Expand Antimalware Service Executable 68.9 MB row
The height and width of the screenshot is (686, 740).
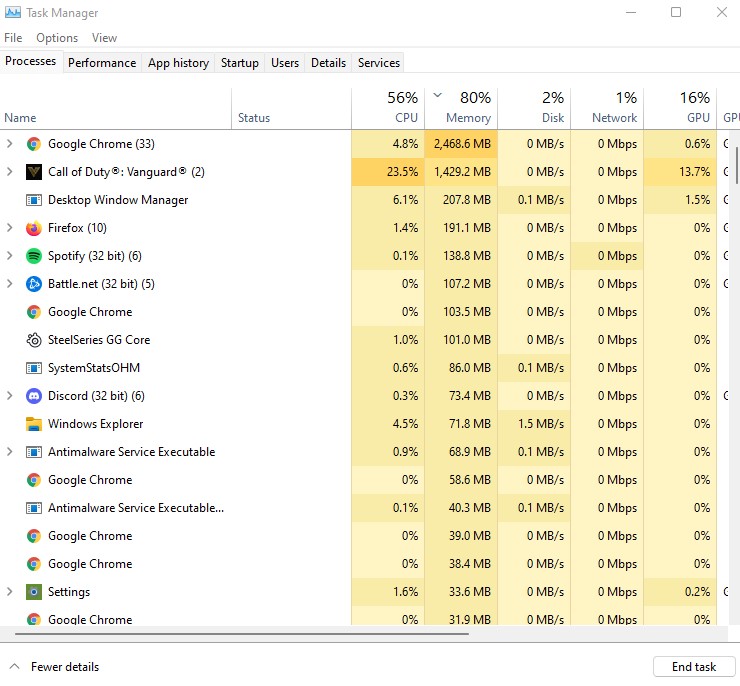click(x=9, y=452)
